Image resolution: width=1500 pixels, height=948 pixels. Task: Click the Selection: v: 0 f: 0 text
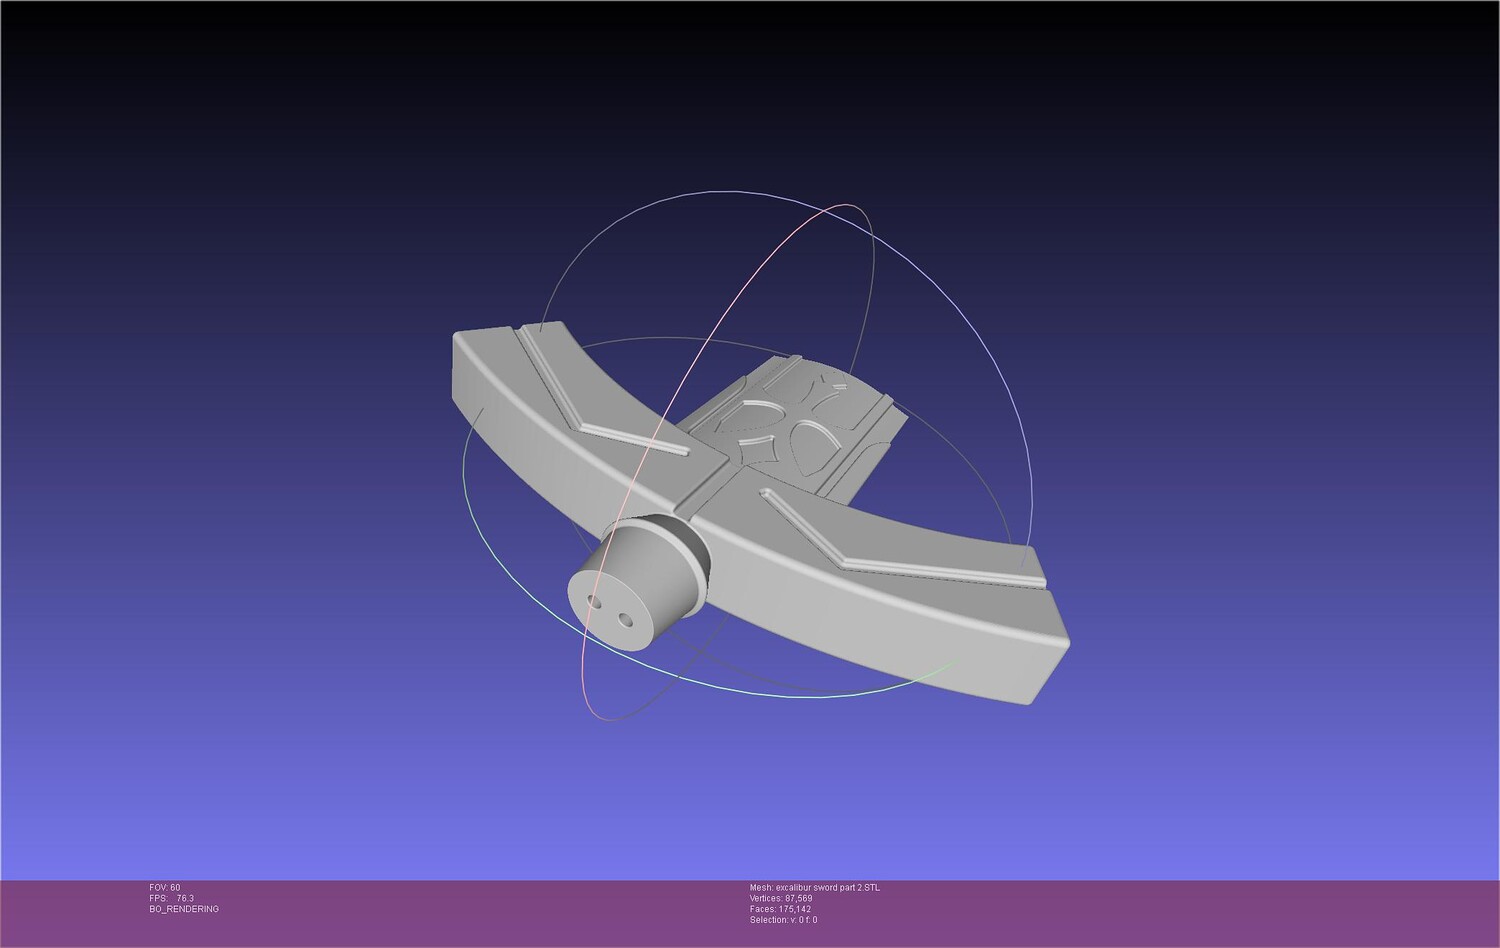[783, 921]
